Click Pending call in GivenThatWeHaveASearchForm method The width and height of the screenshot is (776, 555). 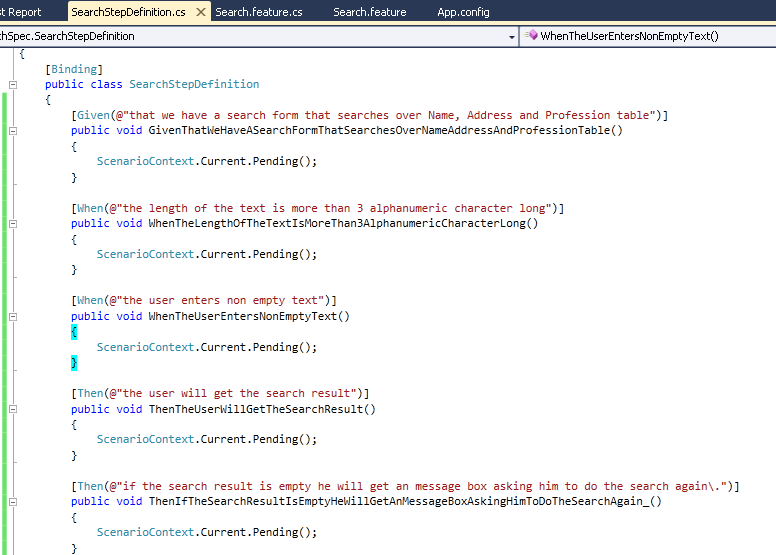coord(276,161)
